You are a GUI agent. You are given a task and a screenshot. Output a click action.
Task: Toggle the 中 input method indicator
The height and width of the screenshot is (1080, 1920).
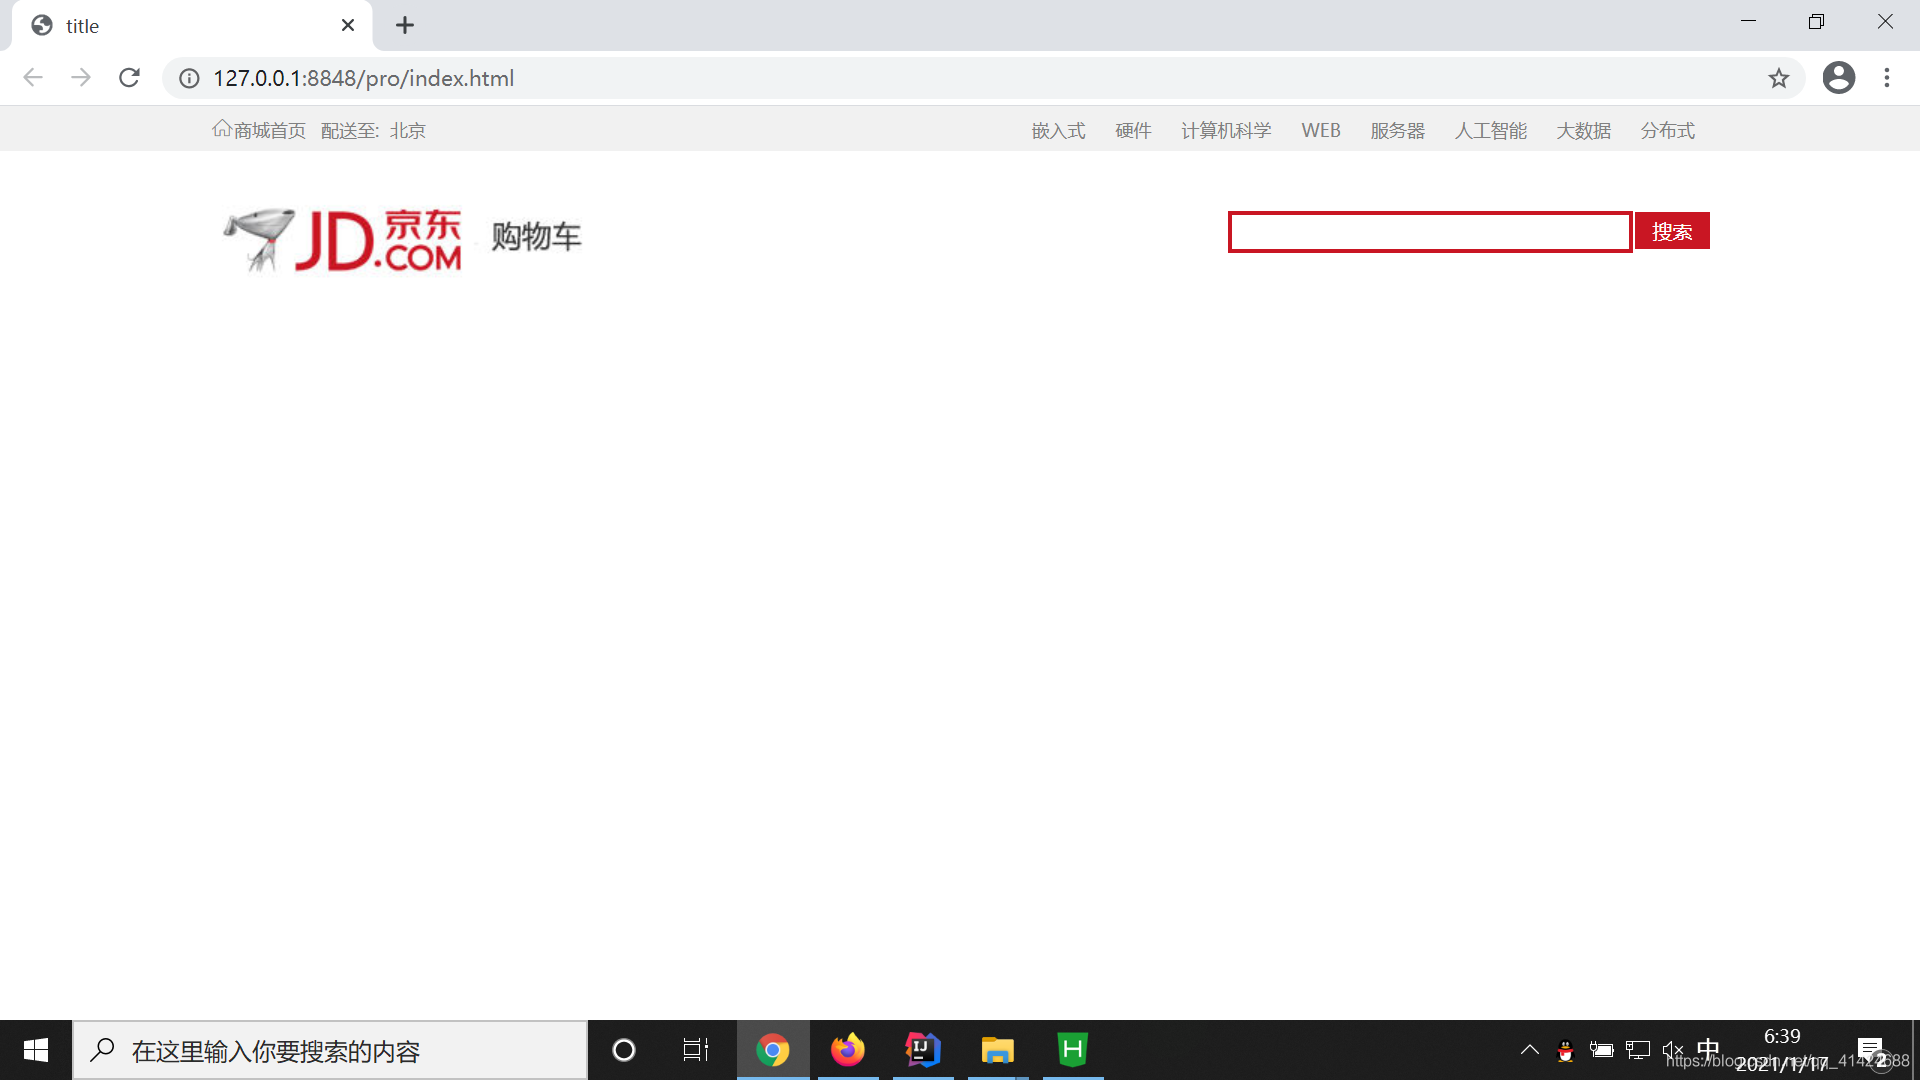(x=1708, y=1049)
